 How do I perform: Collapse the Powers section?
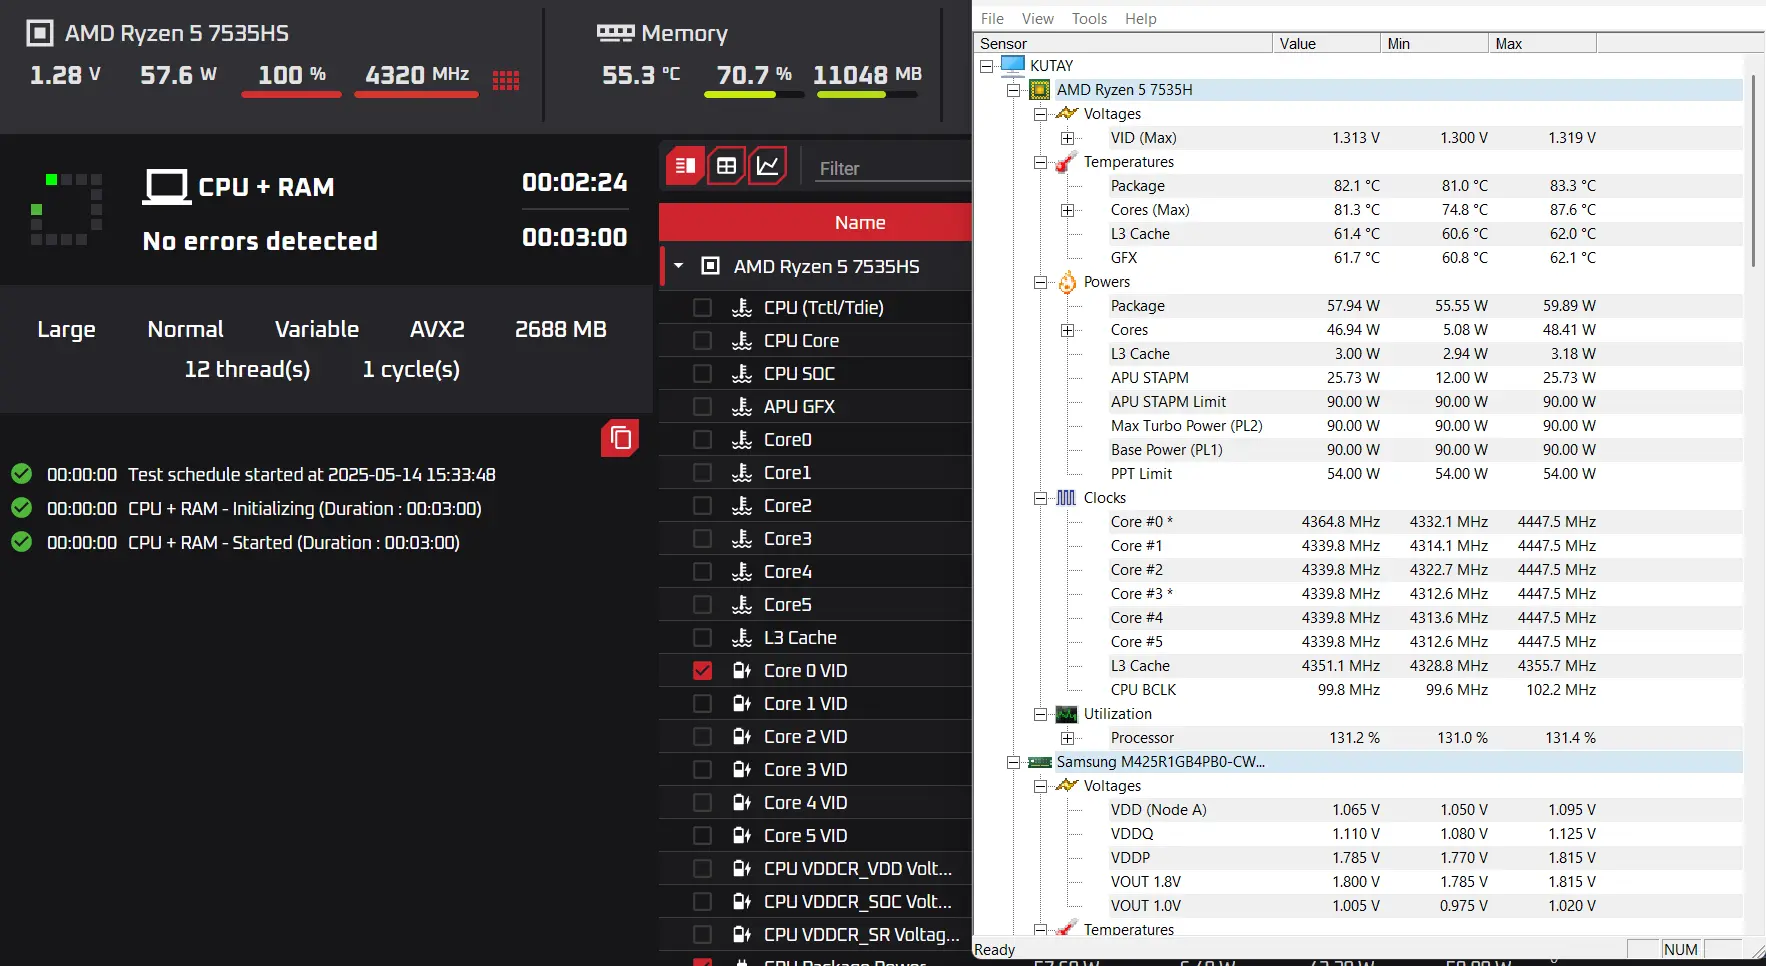1040,282
